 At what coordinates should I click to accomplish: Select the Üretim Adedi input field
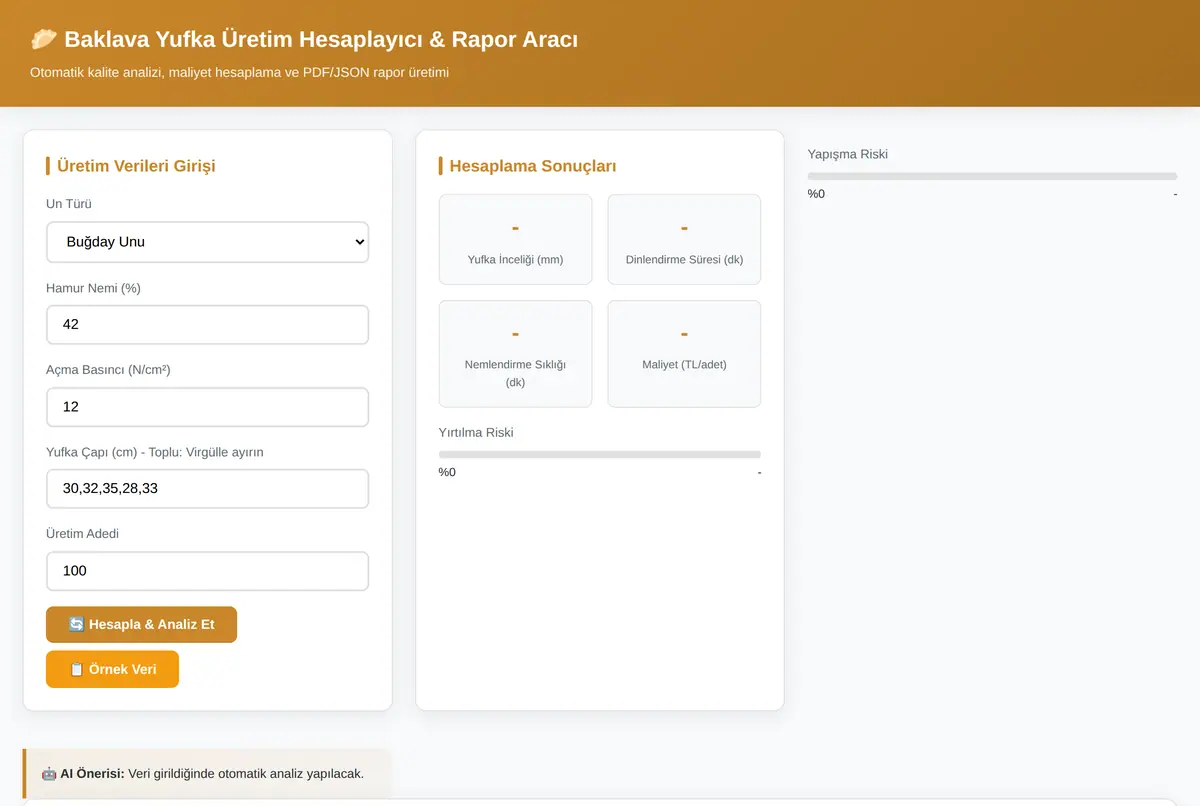[207, 571]
